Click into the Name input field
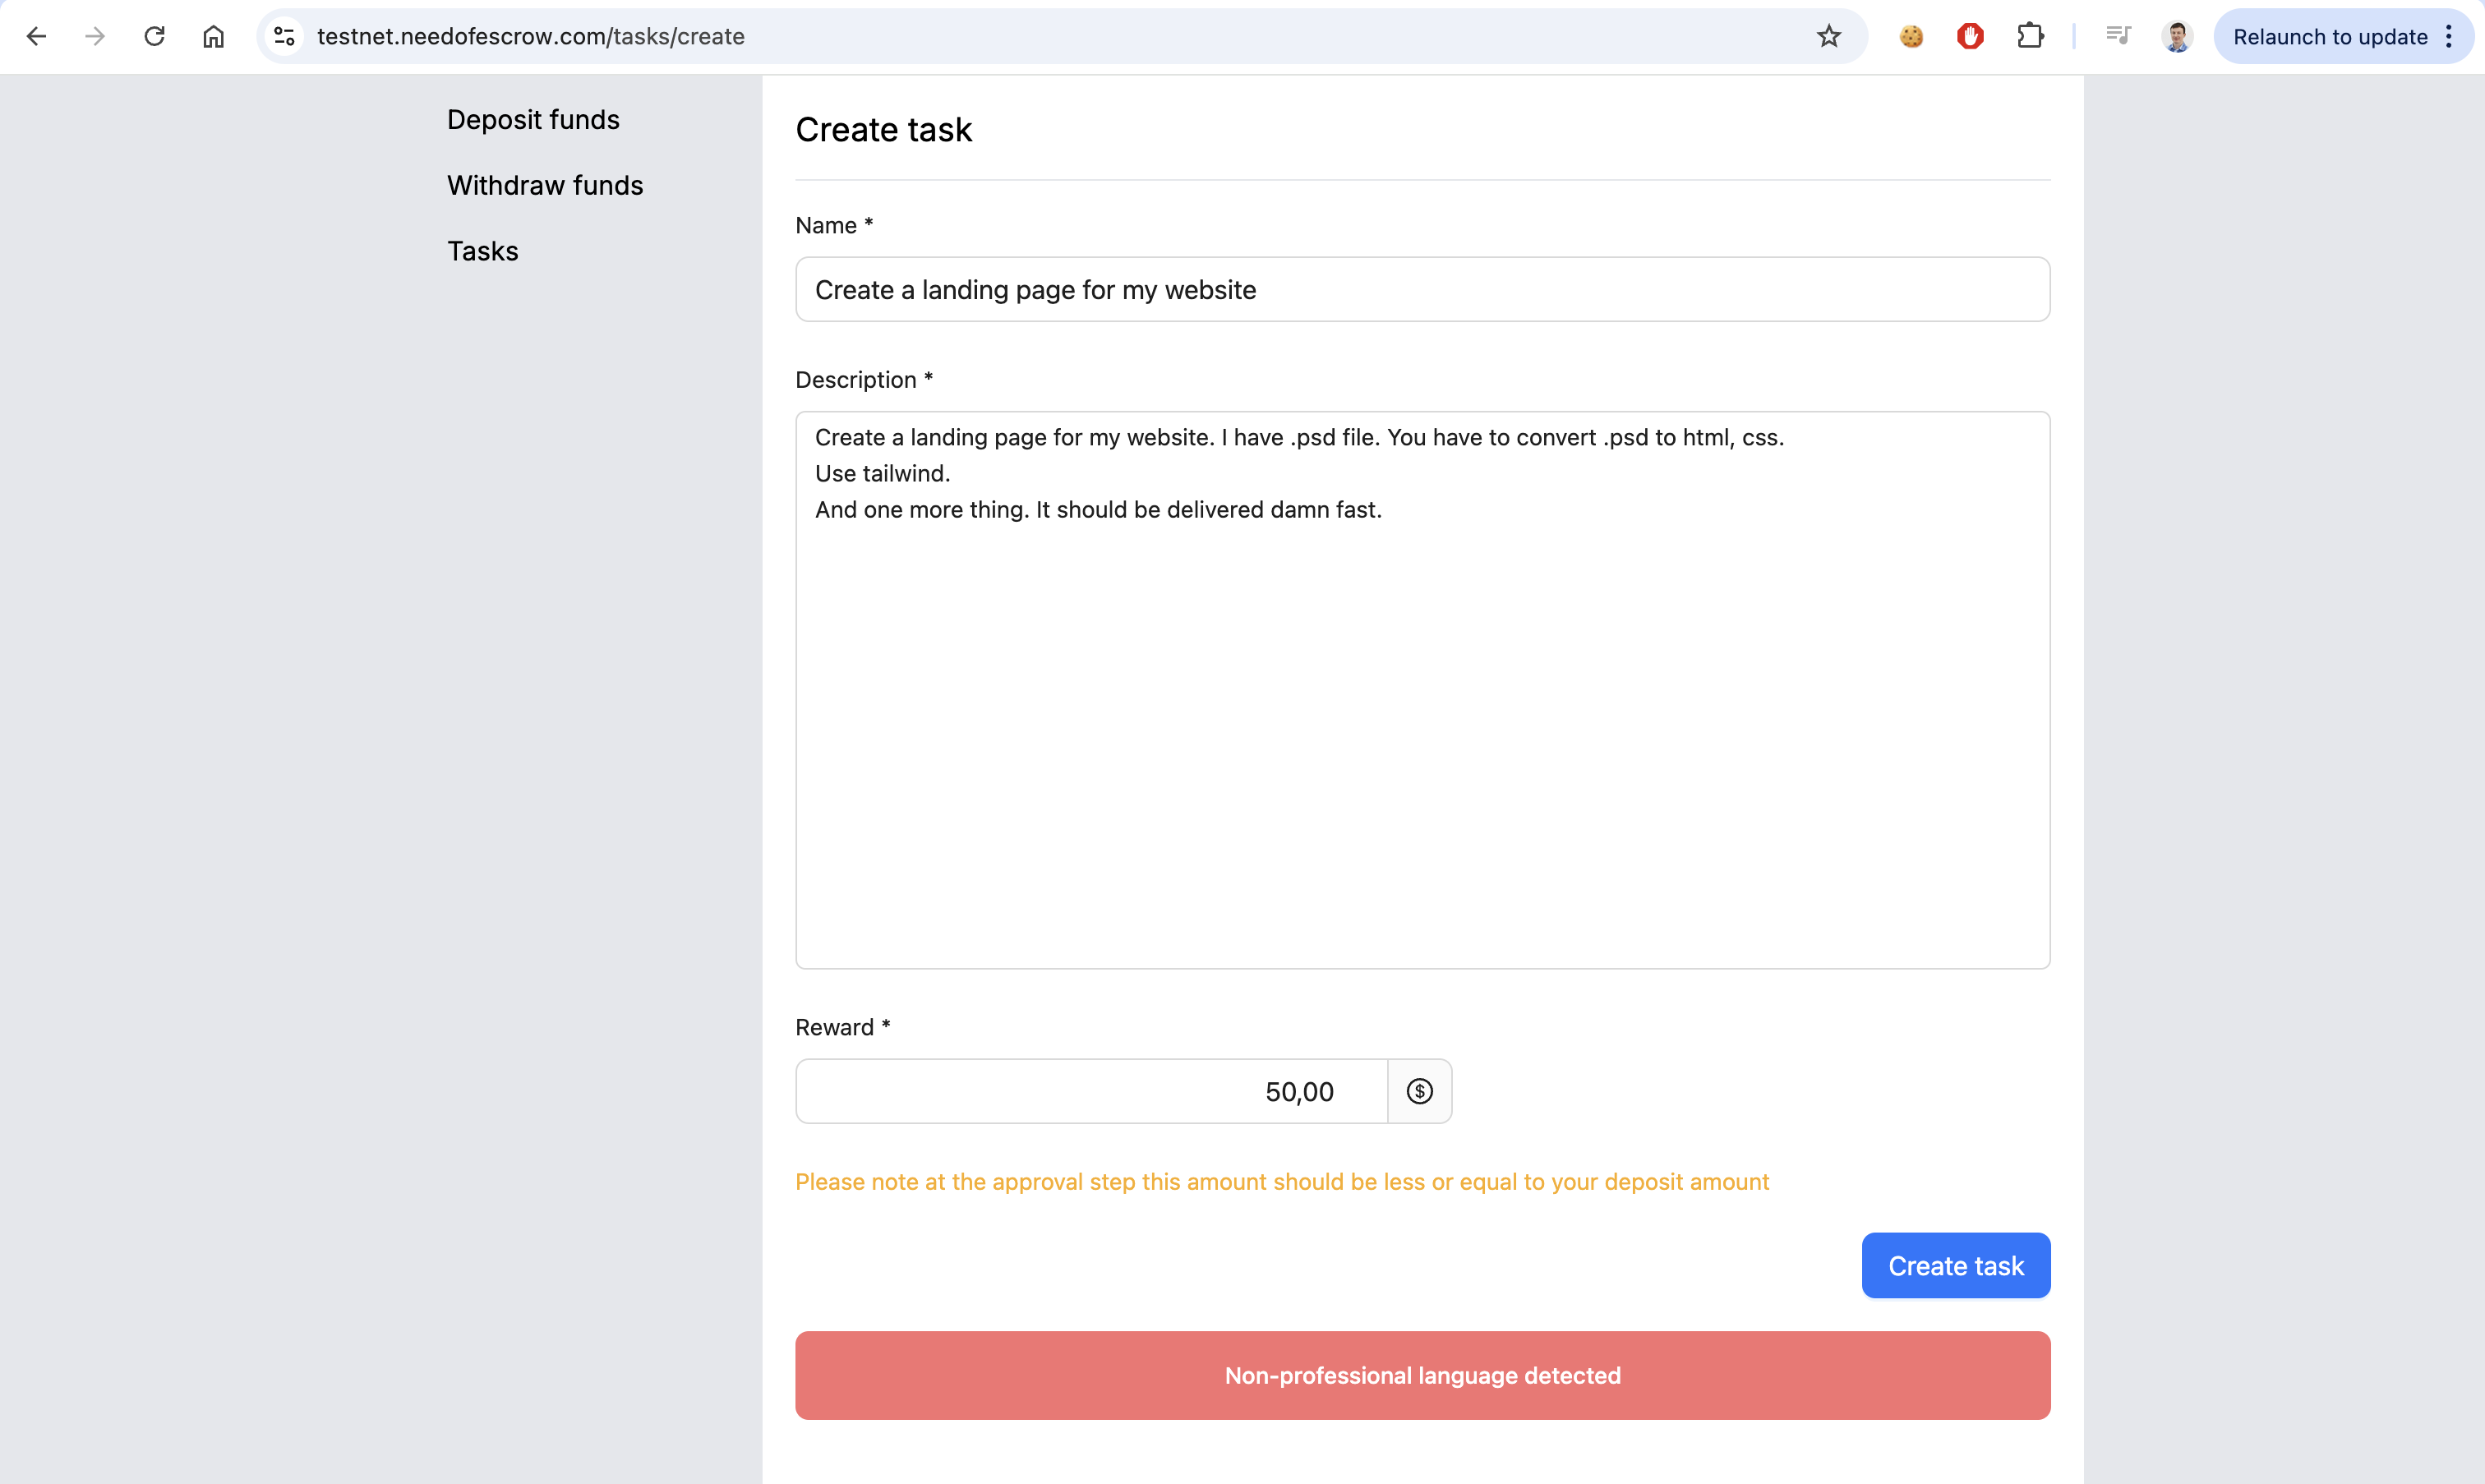The height and width of the screenshot is (1484, 2485). click(1421, 289)
